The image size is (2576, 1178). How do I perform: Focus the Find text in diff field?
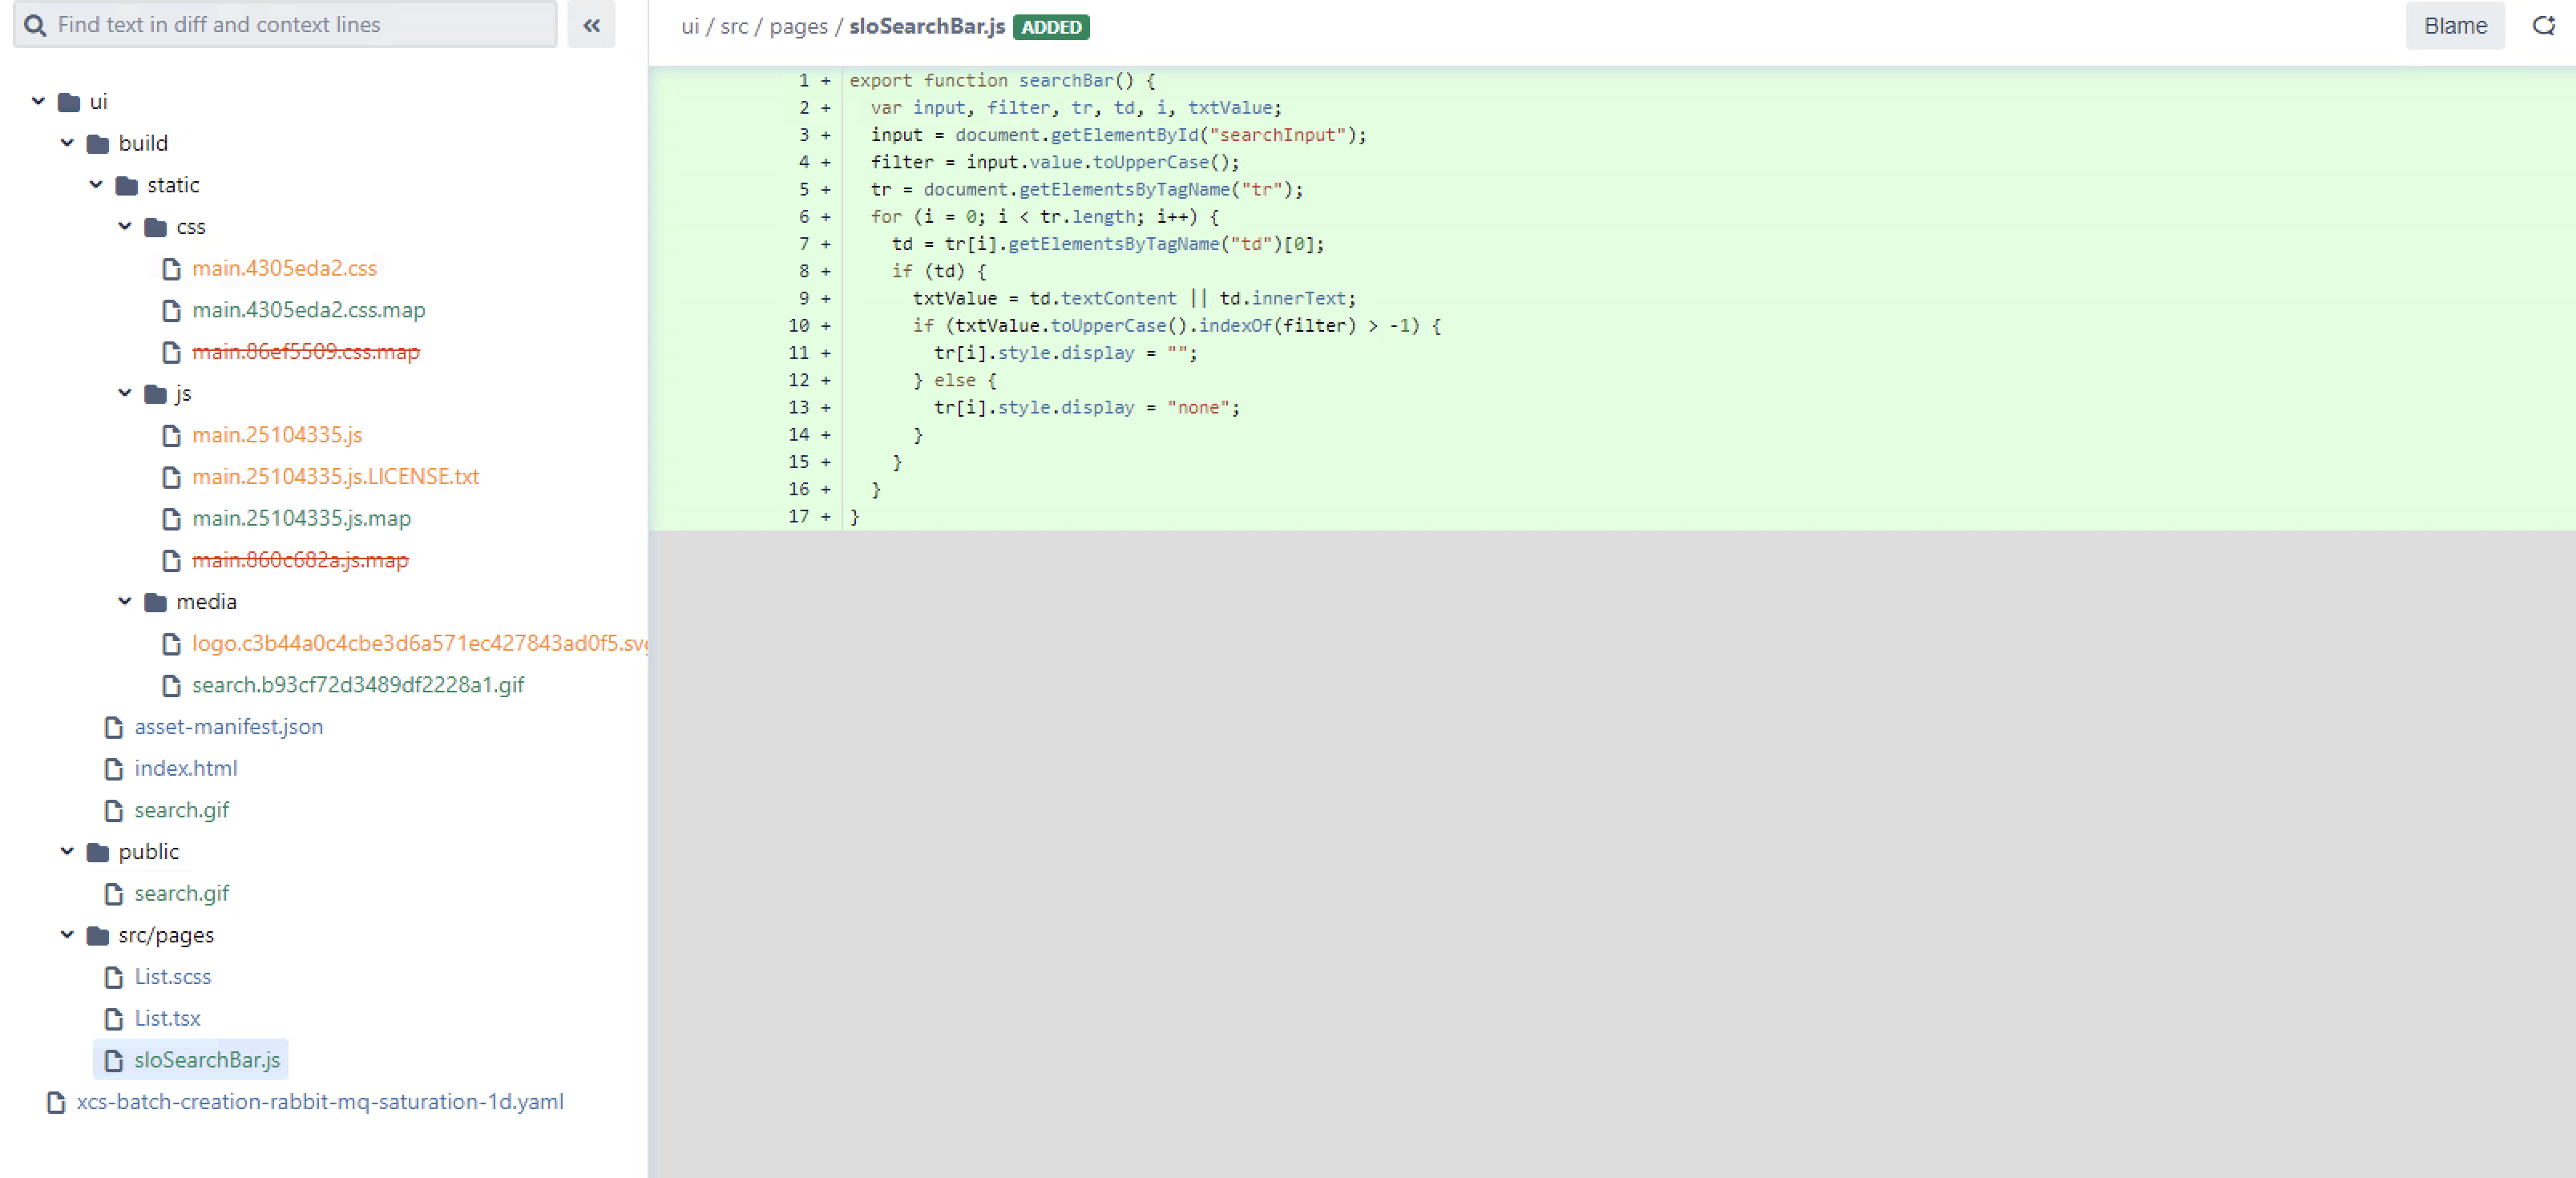(300, 25)
